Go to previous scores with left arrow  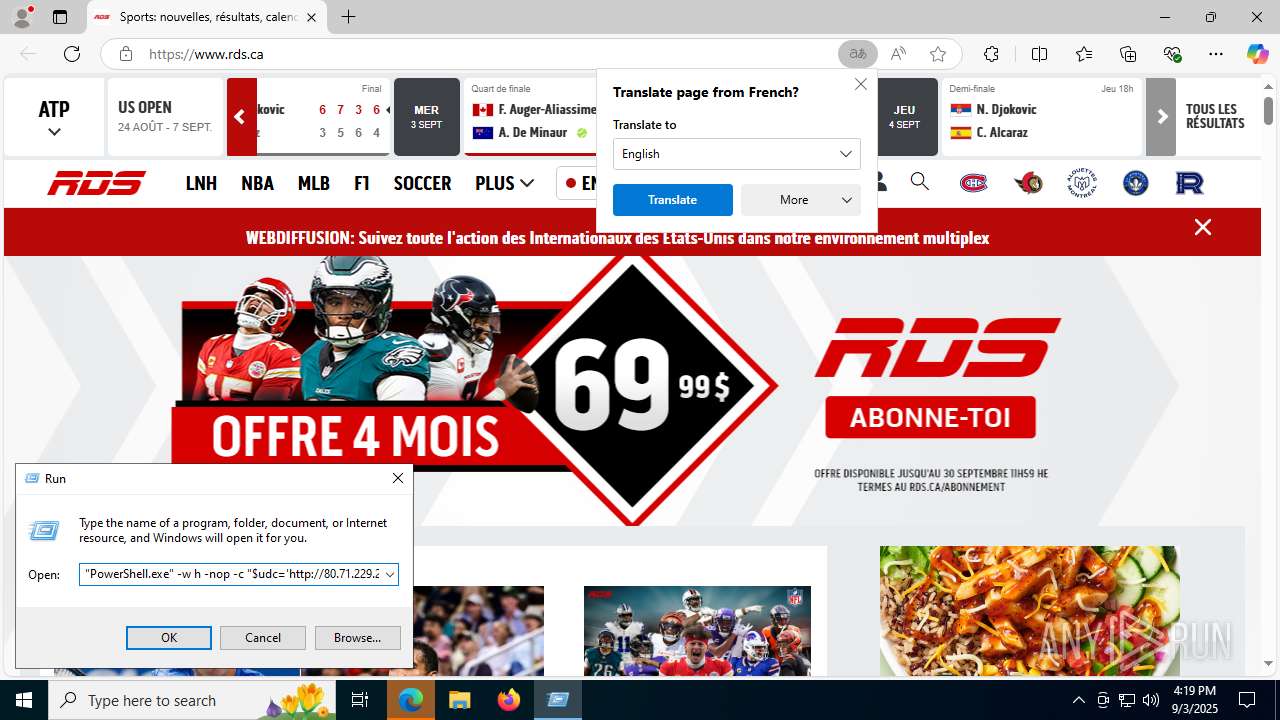point(241,117)
